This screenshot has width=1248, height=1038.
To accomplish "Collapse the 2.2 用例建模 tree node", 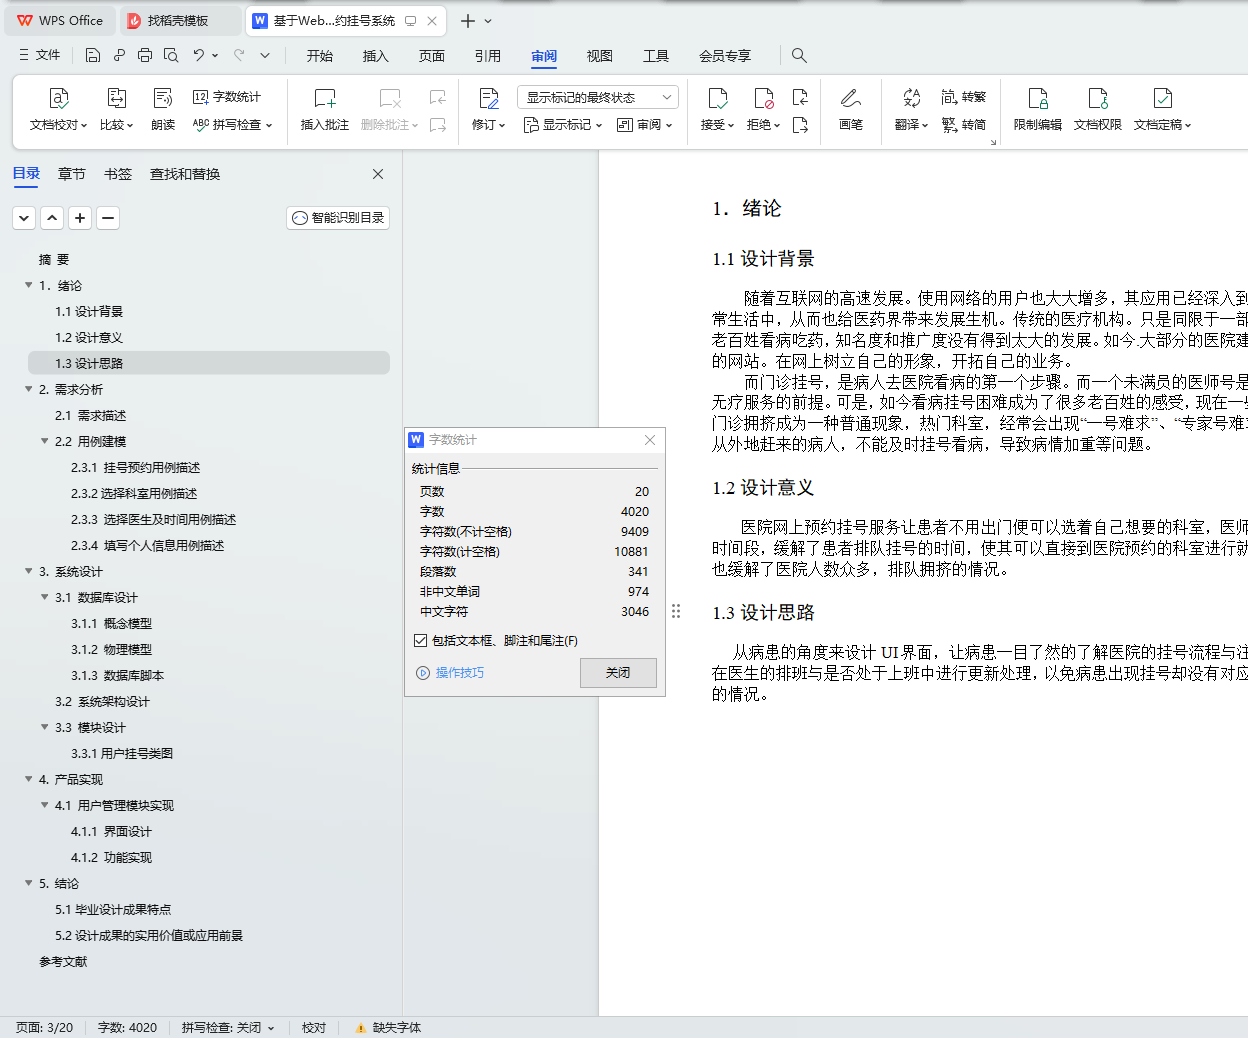I will coord(45,441).
